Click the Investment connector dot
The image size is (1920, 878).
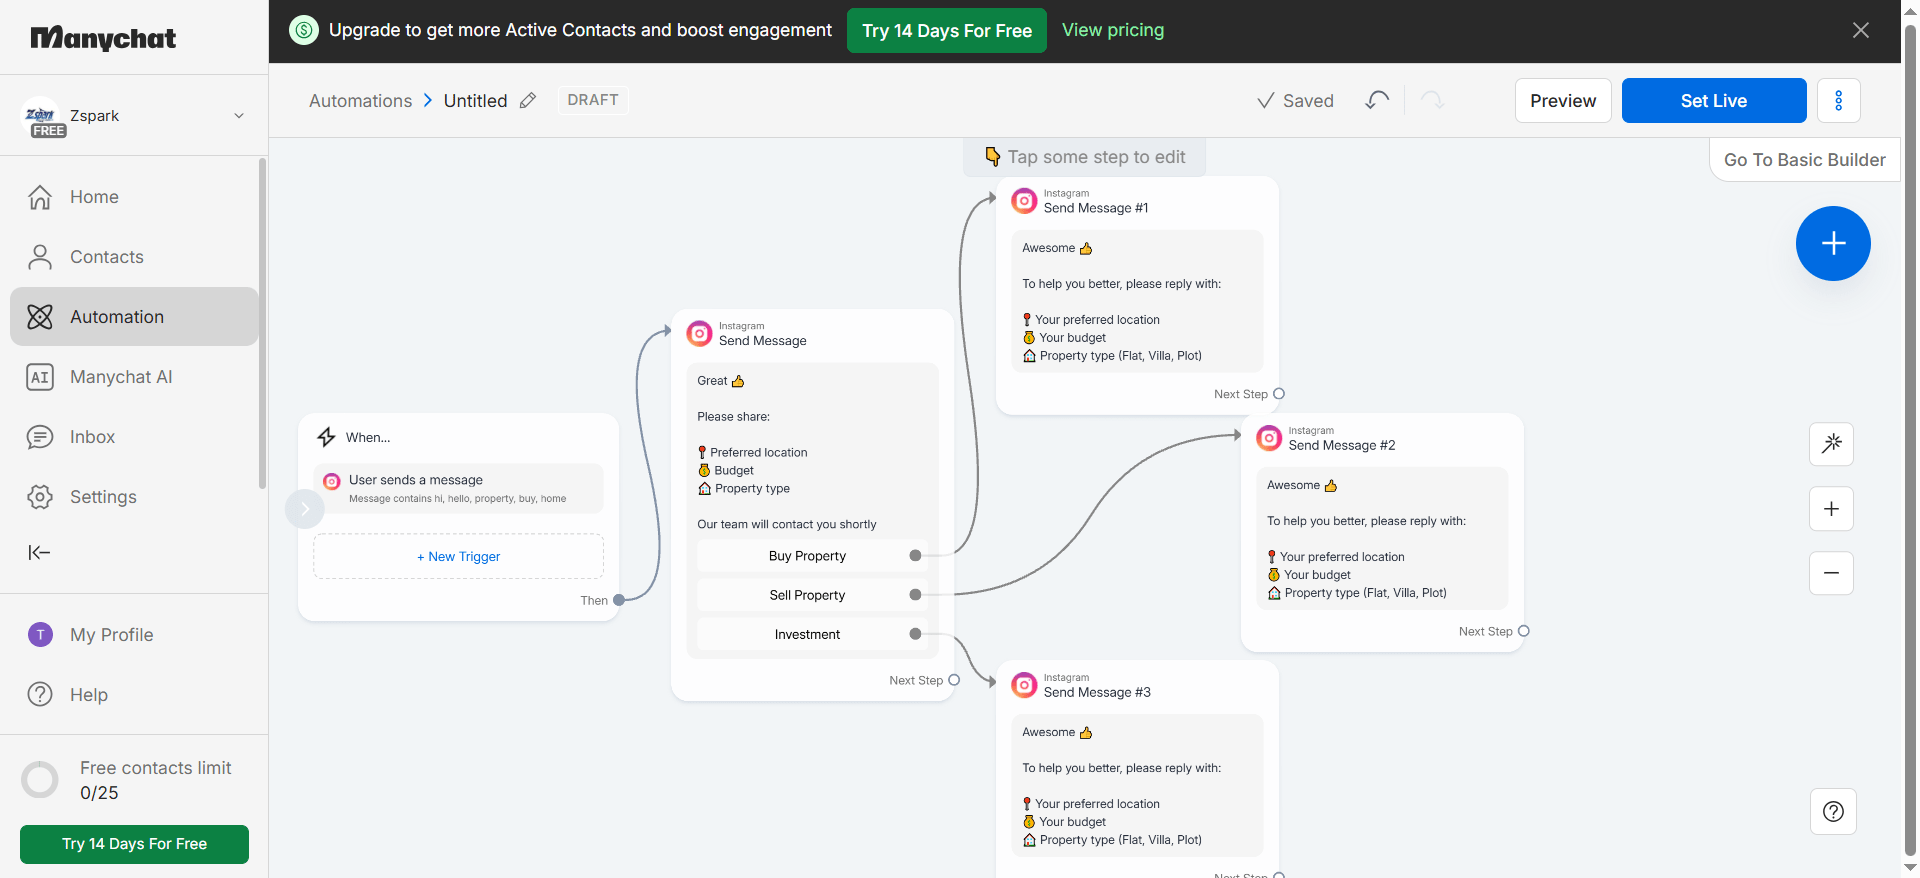click(x=915, y=634)
